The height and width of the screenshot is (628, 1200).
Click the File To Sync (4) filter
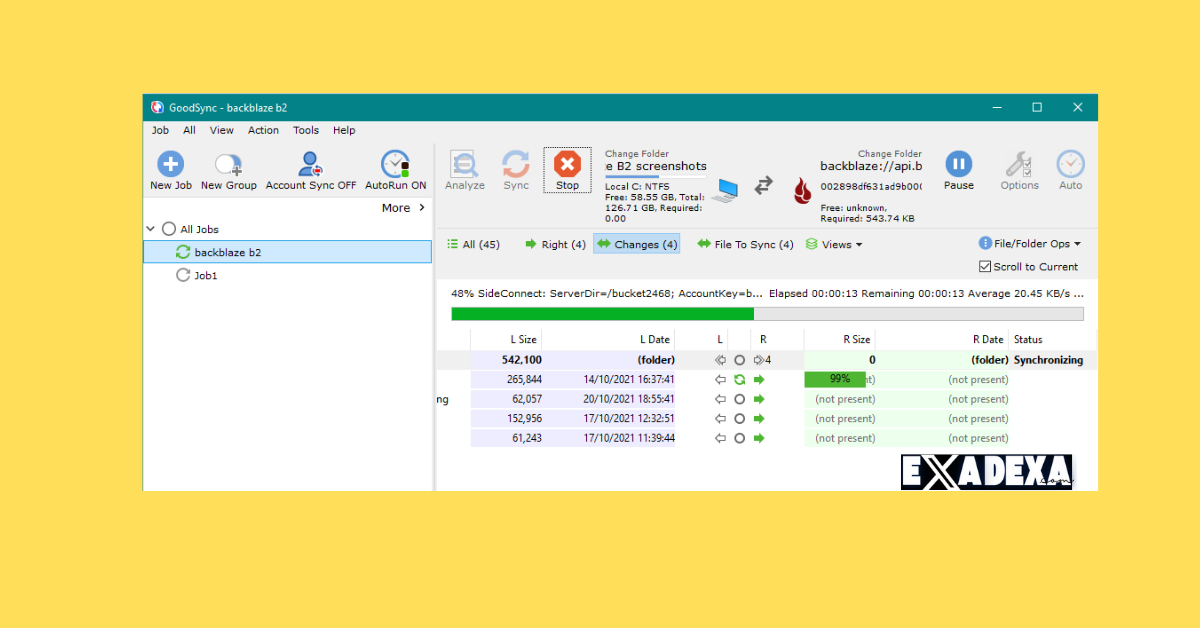(745, 244)
